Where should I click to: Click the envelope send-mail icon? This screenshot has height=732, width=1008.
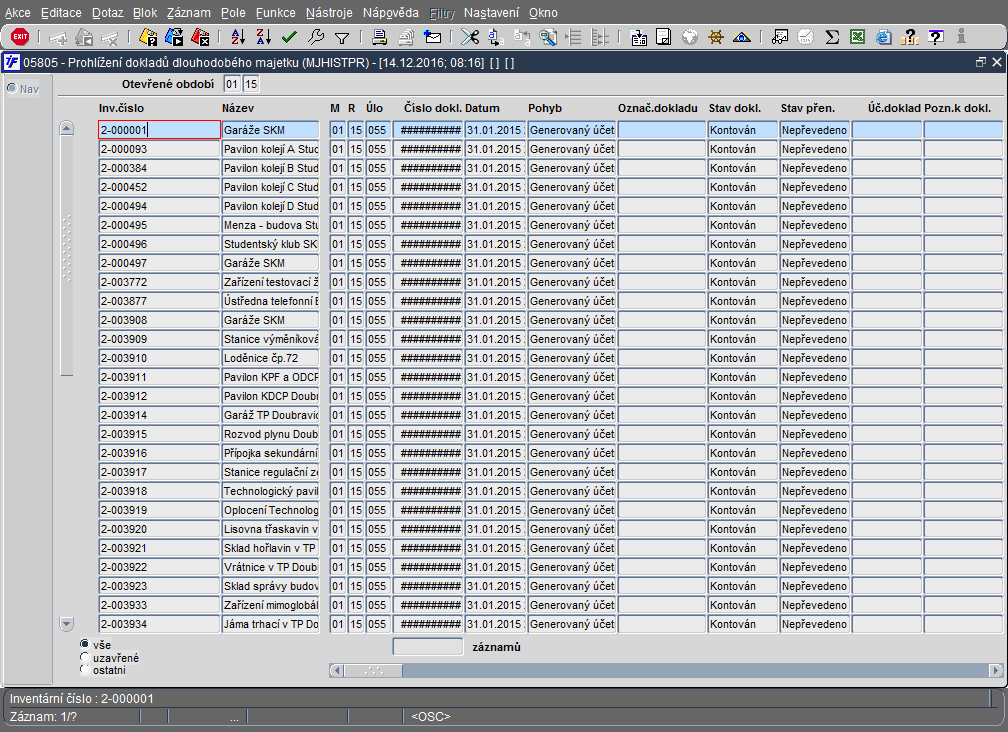(x=433, y=37)
